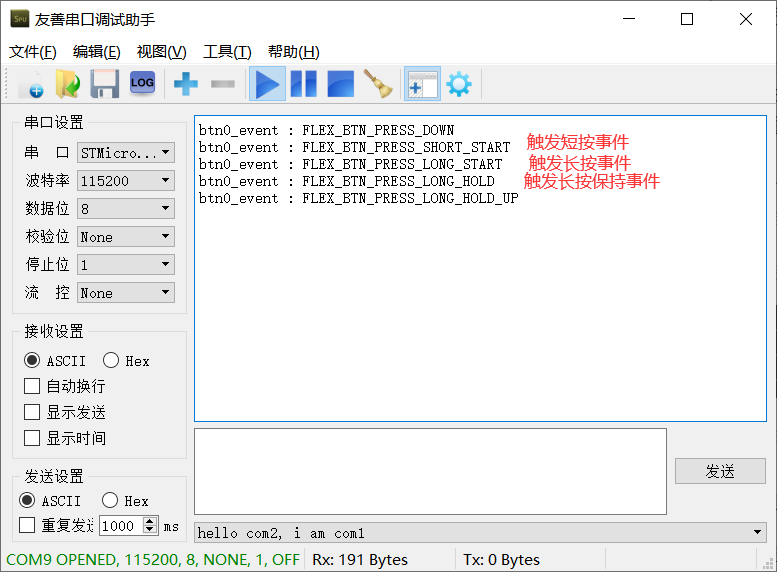Click the blue play start button
777x572 pixels.
click(x=267, y=84)
